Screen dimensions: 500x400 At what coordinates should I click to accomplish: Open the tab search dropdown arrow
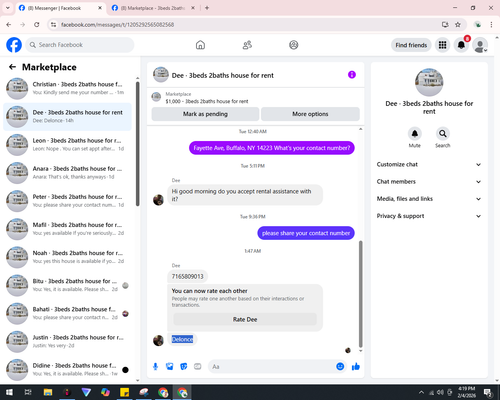pos(8,8)
